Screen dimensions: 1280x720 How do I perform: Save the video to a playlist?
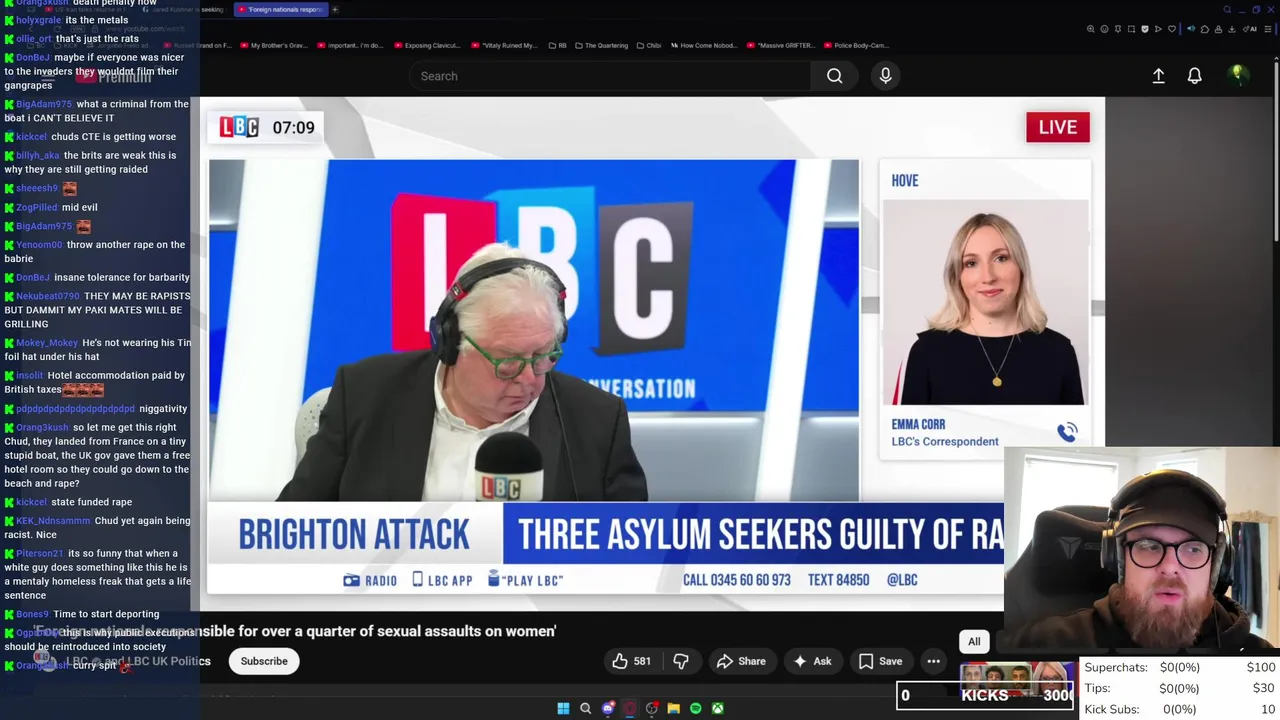880,661
